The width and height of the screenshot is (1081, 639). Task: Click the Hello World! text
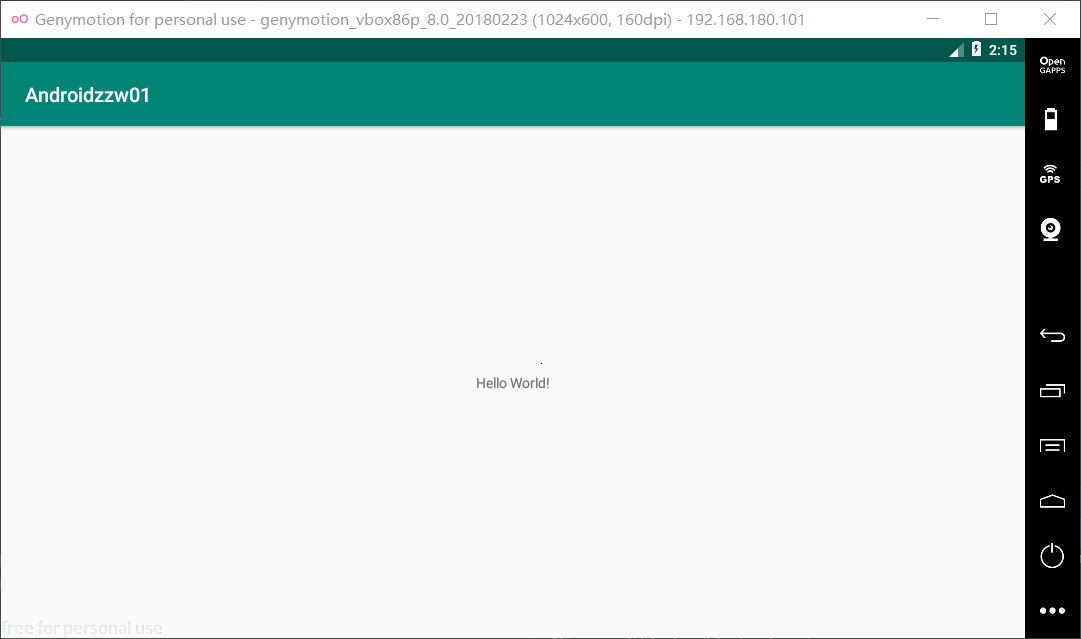coord(512,383)
